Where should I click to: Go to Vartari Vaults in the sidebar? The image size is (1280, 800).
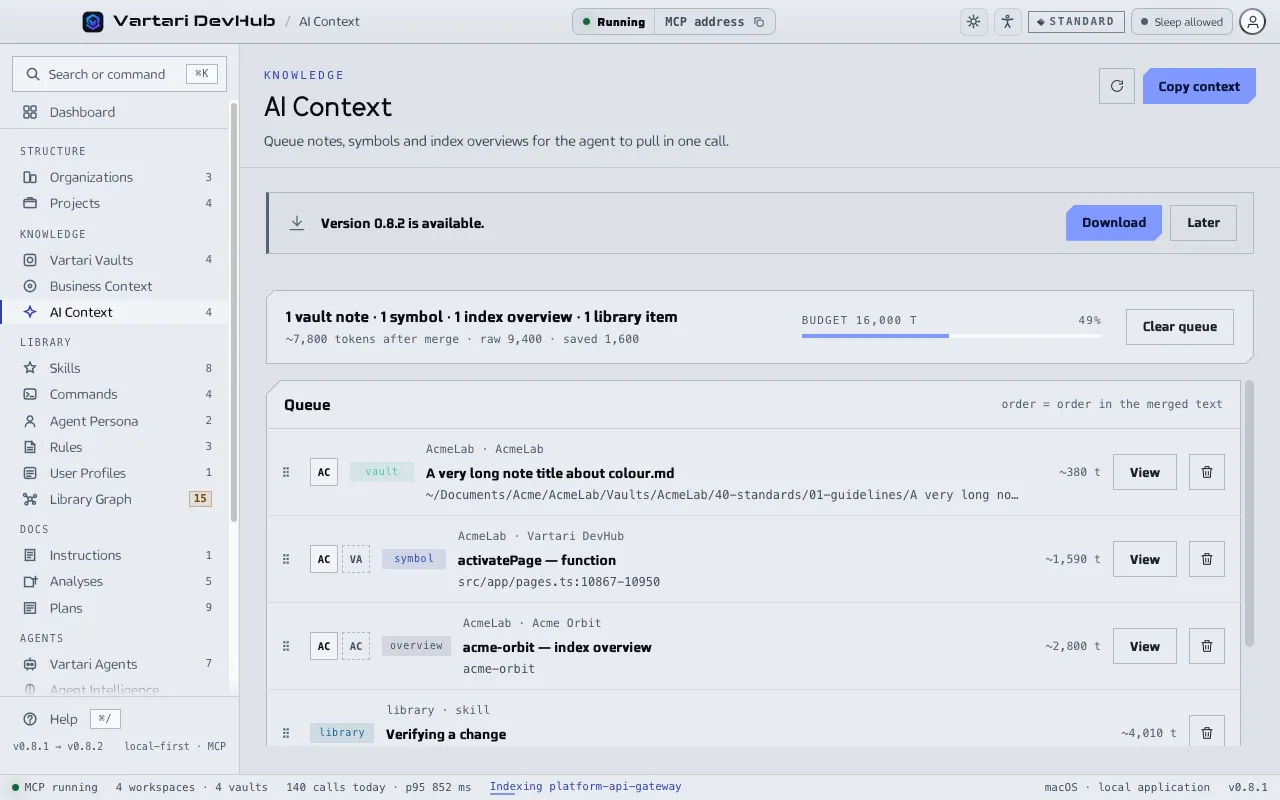point(114,260)
